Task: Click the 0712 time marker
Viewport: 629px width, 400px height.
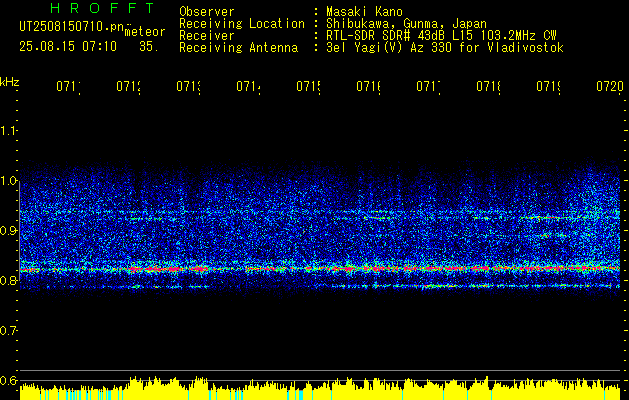Action: (128, 87)
